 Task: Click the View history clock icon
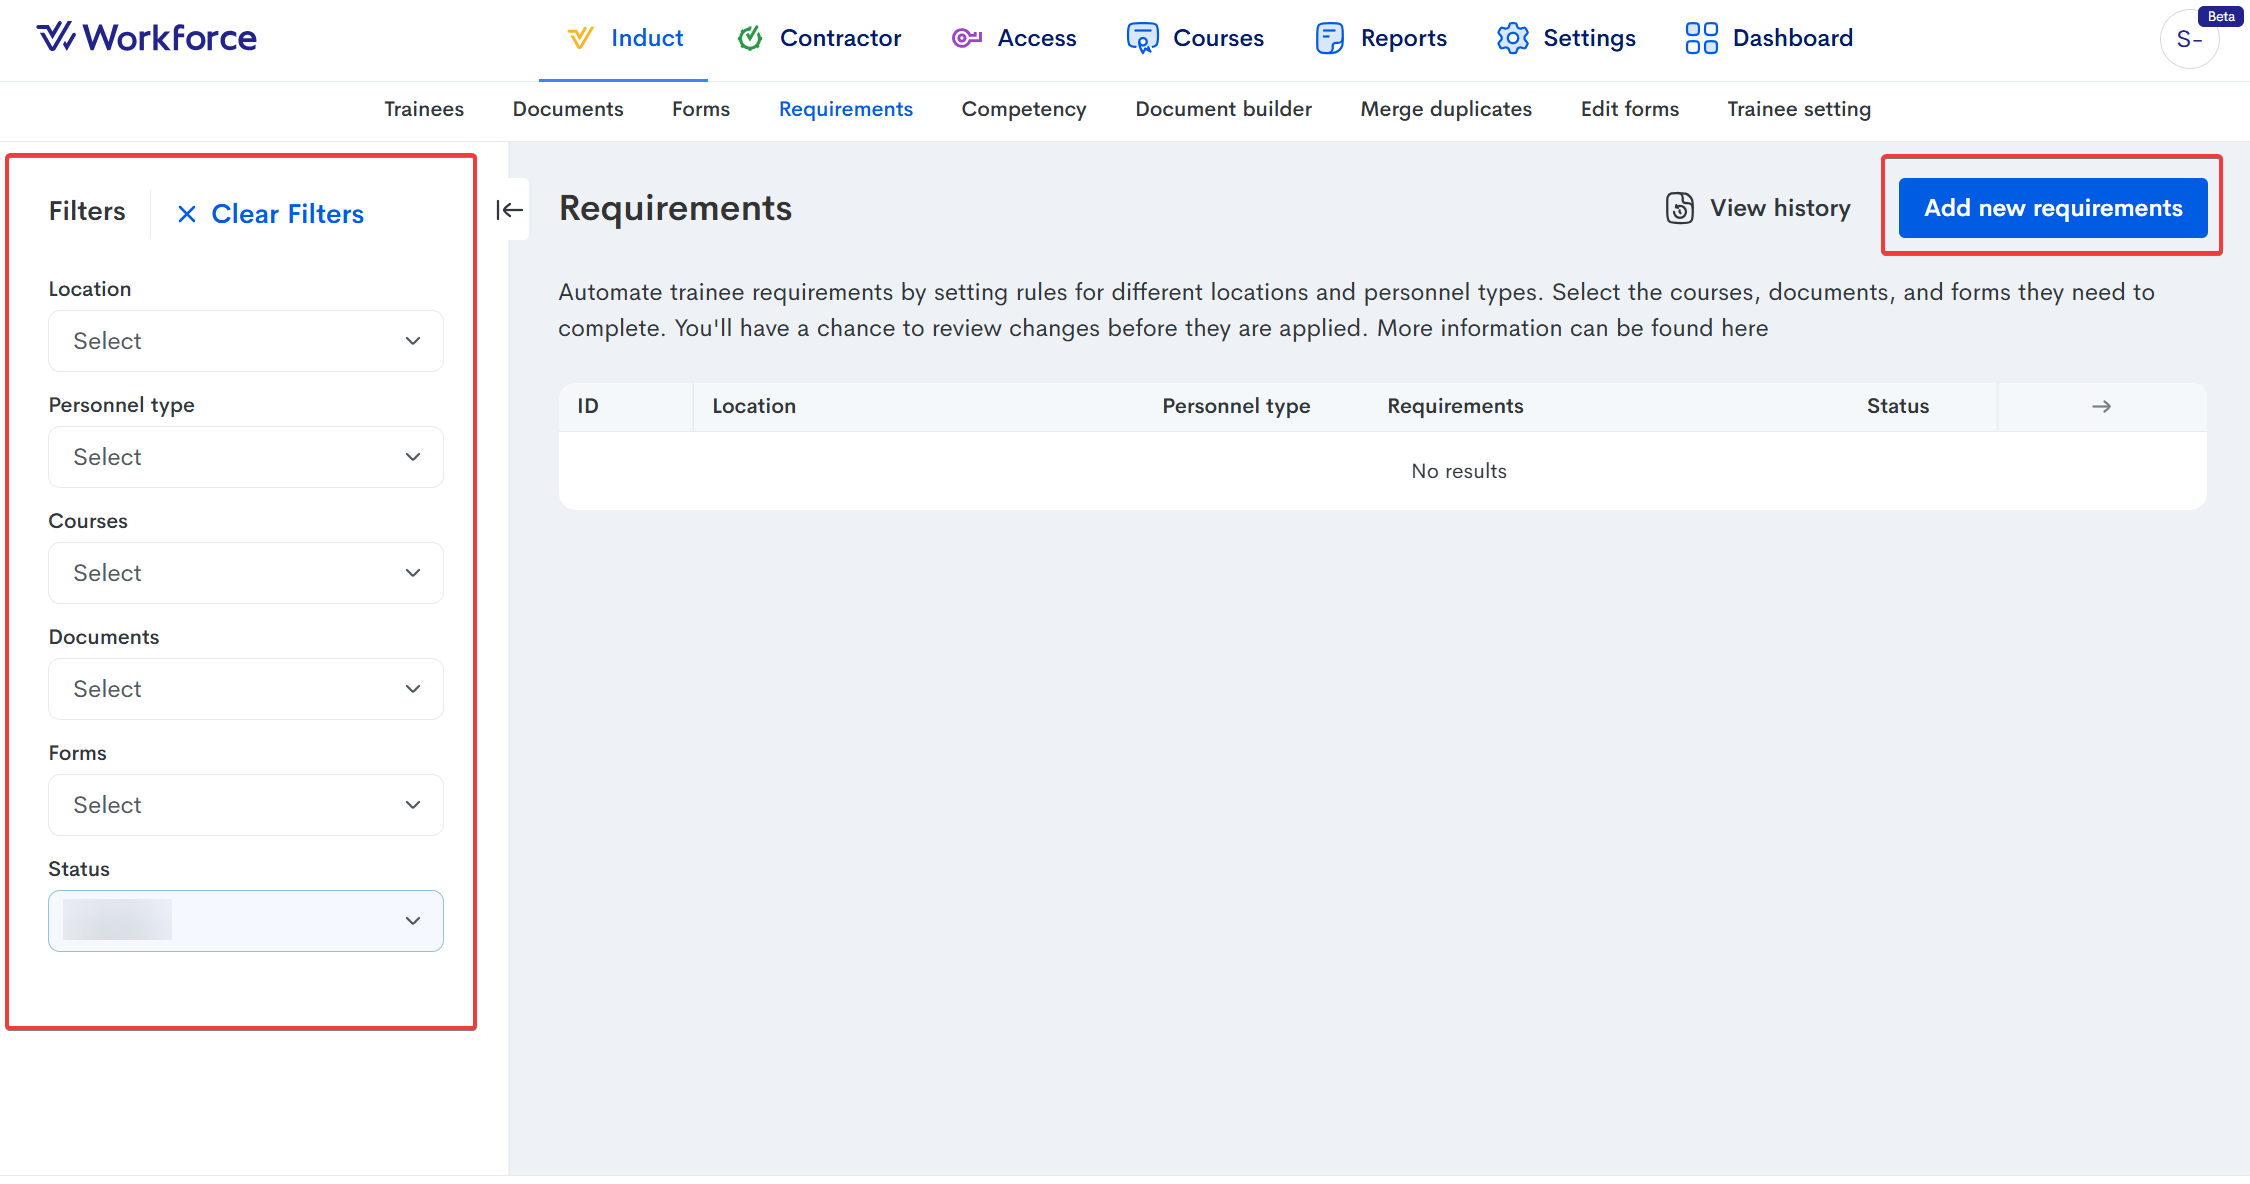[1679, 208]
